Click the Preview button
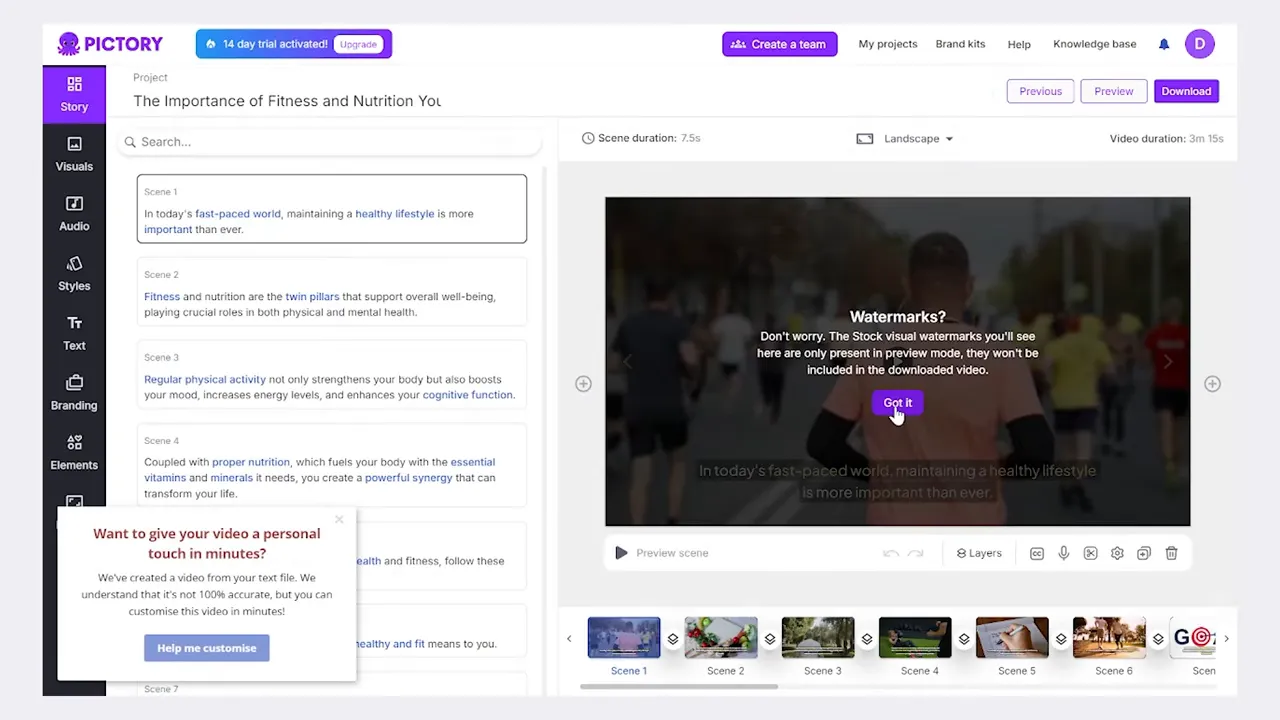 point(1114,91)
